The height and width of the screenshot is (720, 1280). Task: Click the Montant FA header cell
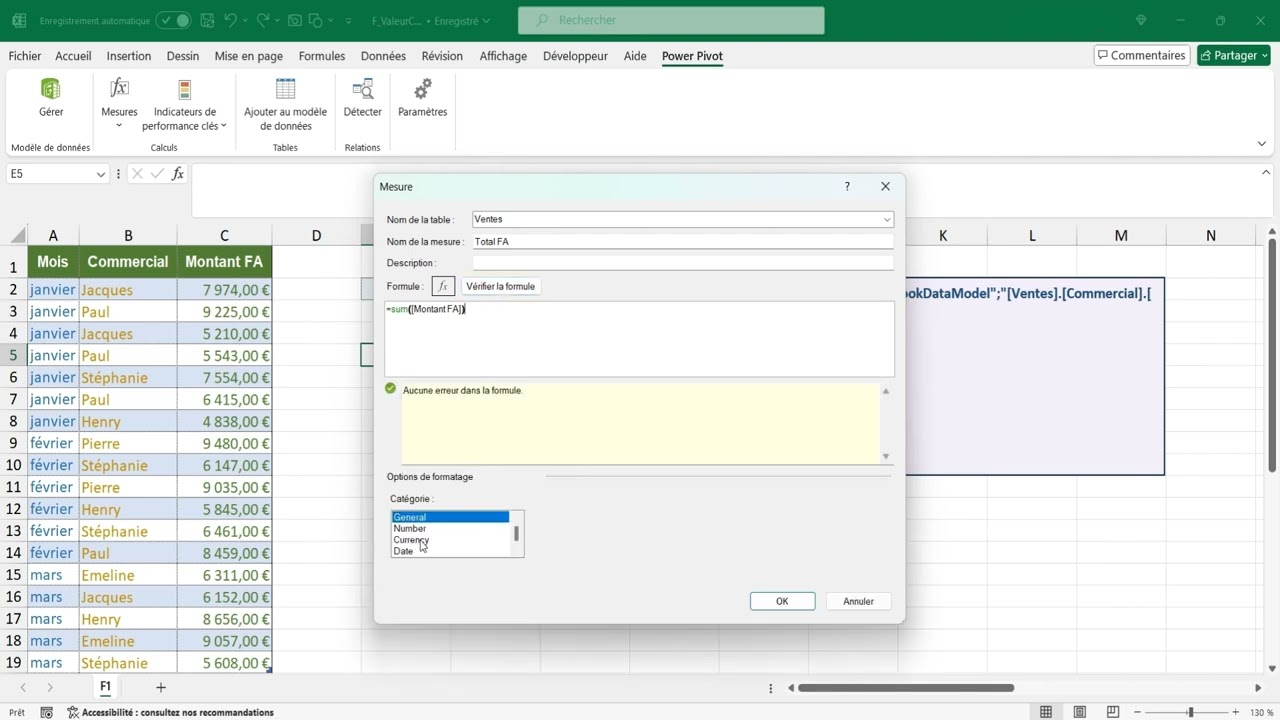coord(224,262)
